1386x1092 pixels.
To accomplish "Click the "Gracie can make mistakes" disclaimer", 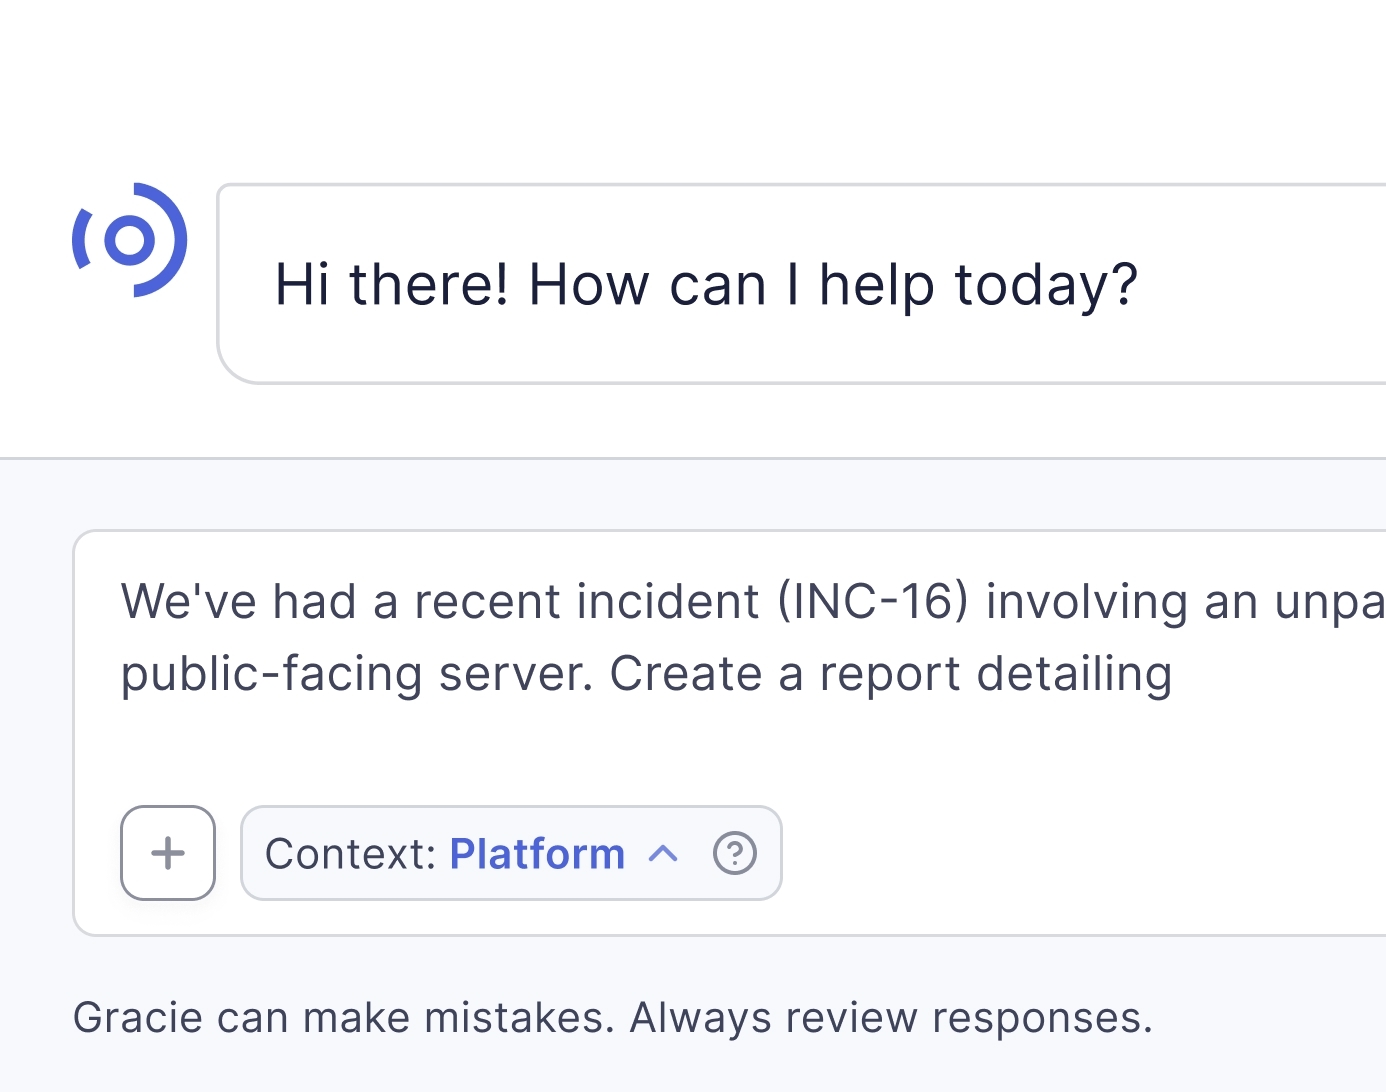I will 342,1018.
